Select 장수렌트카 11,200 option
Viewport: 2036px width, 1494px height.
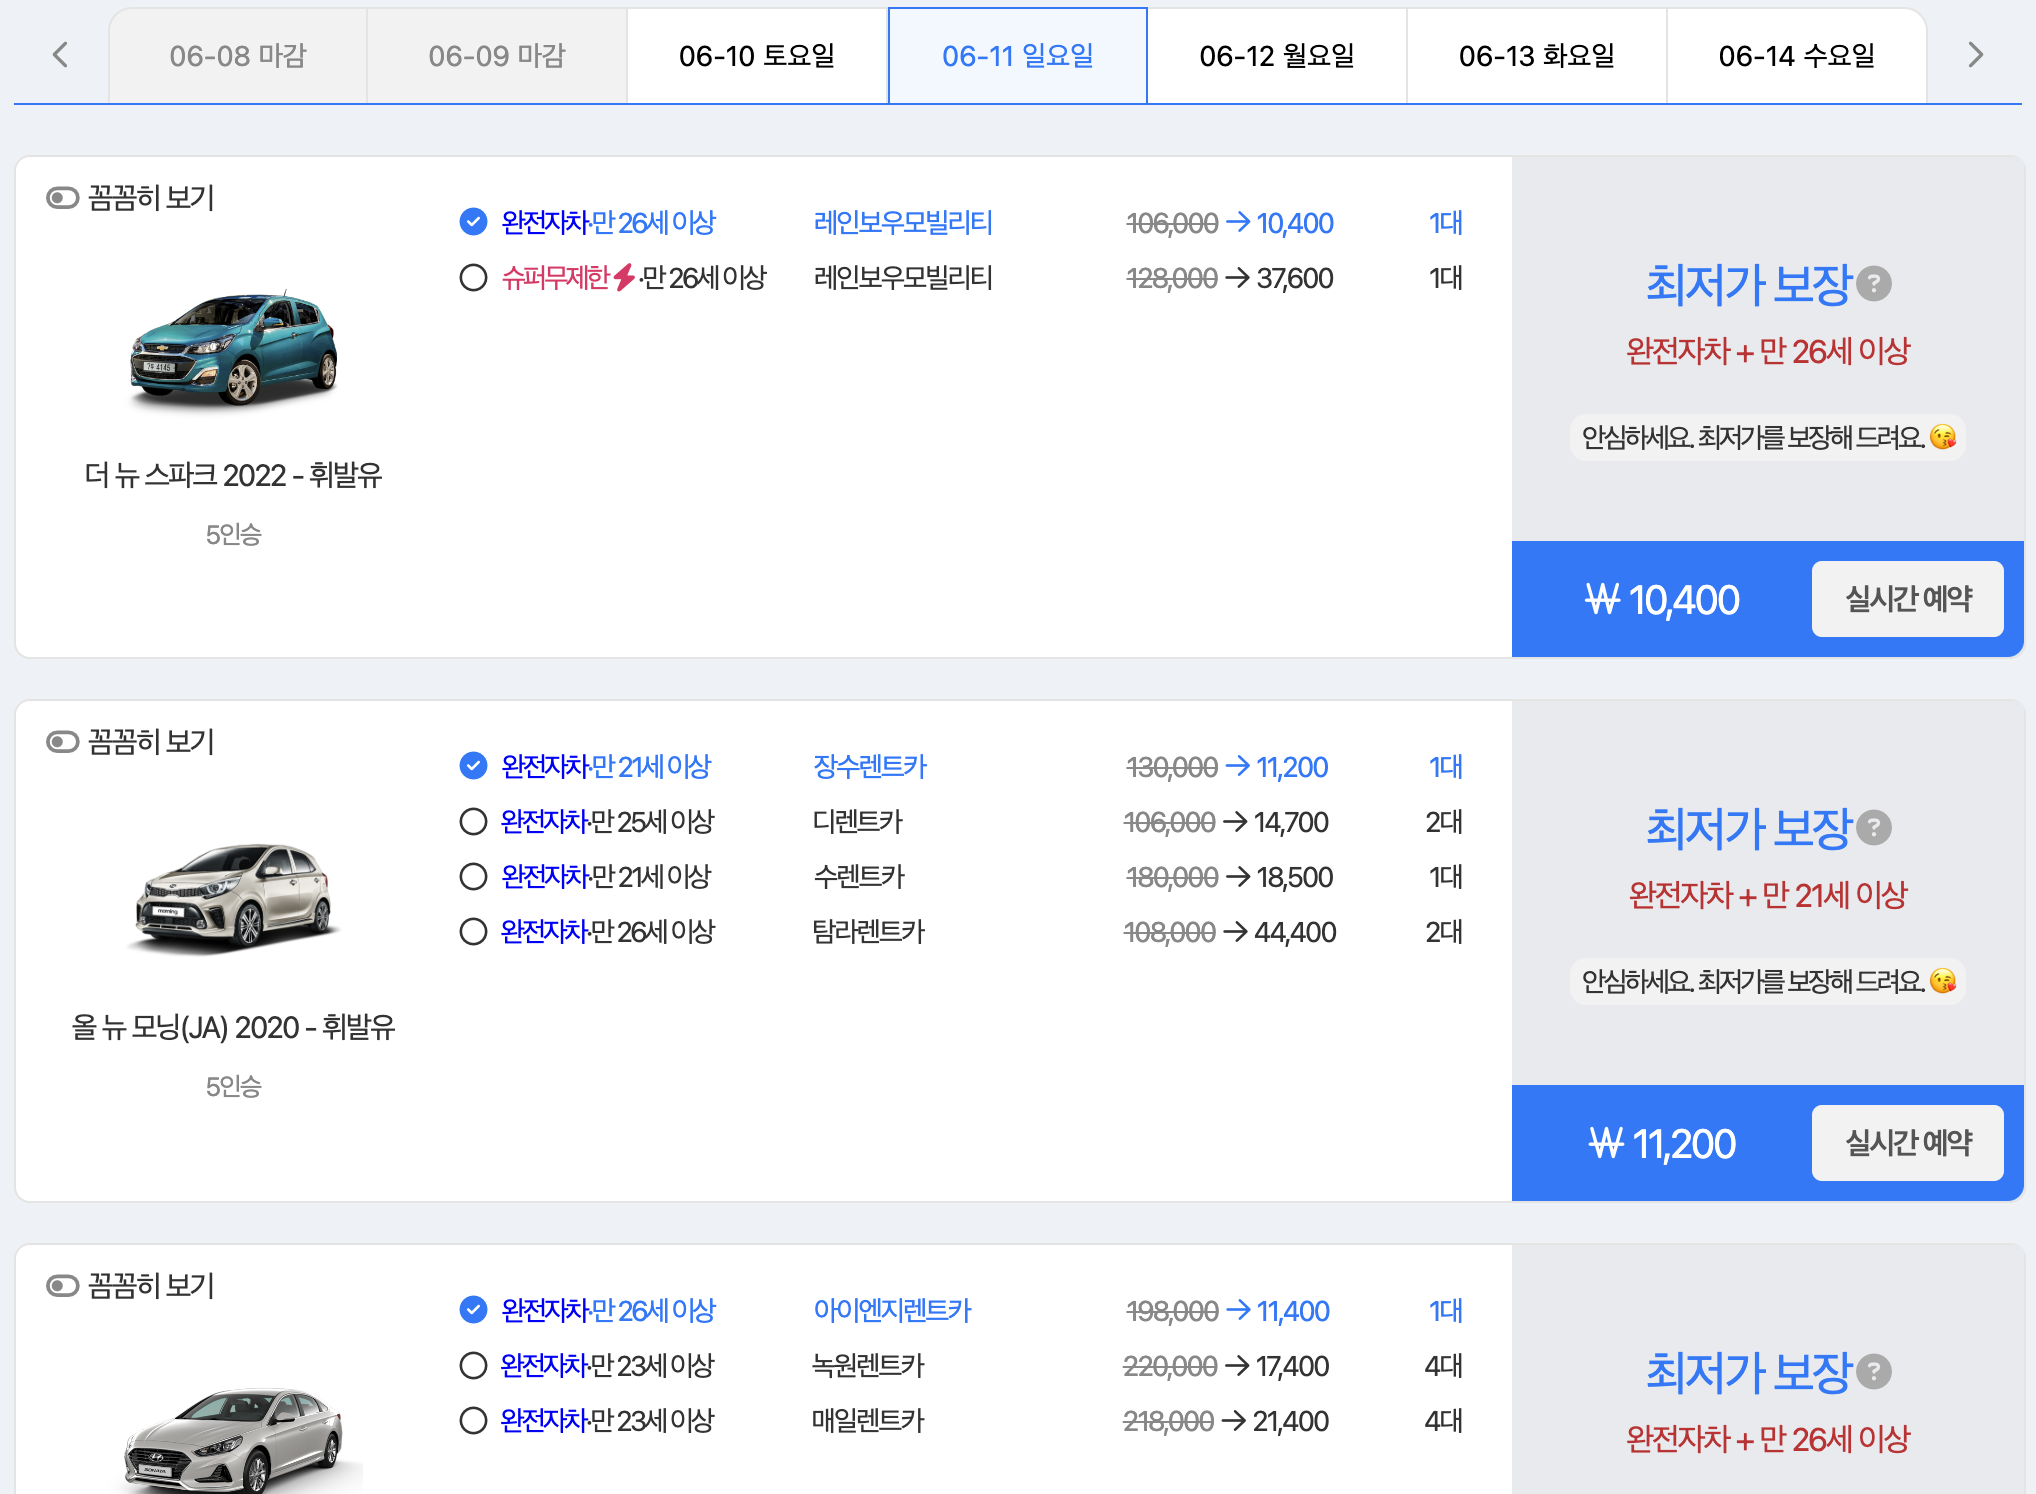473,766
